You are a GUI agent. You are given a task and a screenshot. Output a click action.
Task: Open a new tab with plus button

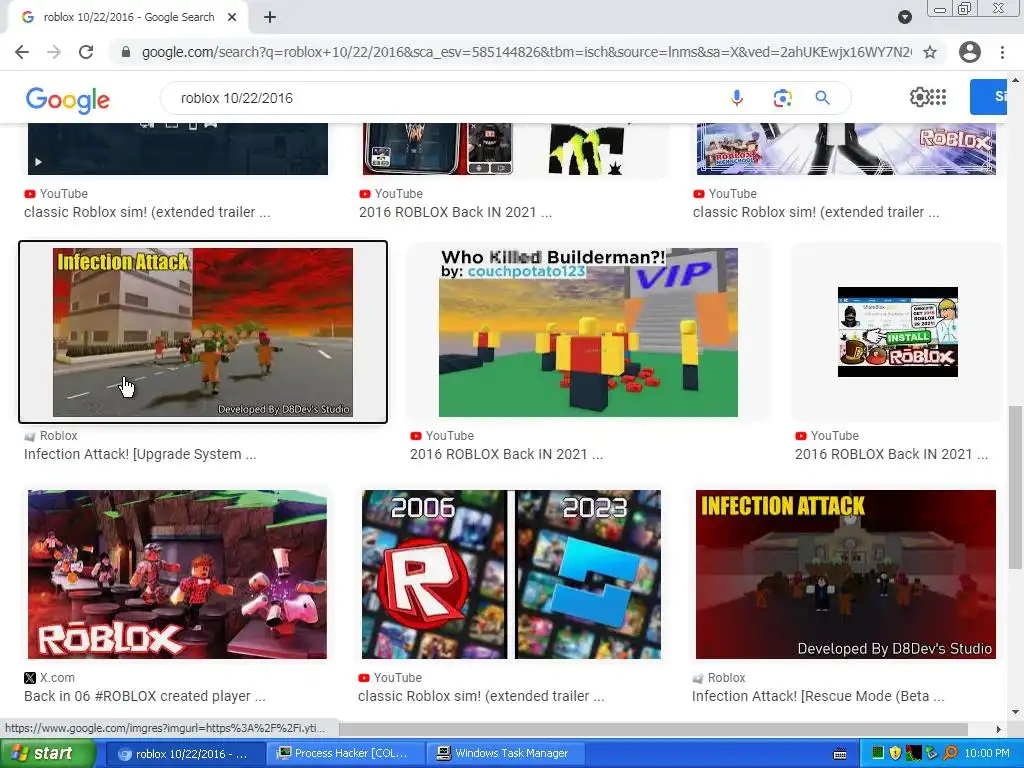coord(270,17)
